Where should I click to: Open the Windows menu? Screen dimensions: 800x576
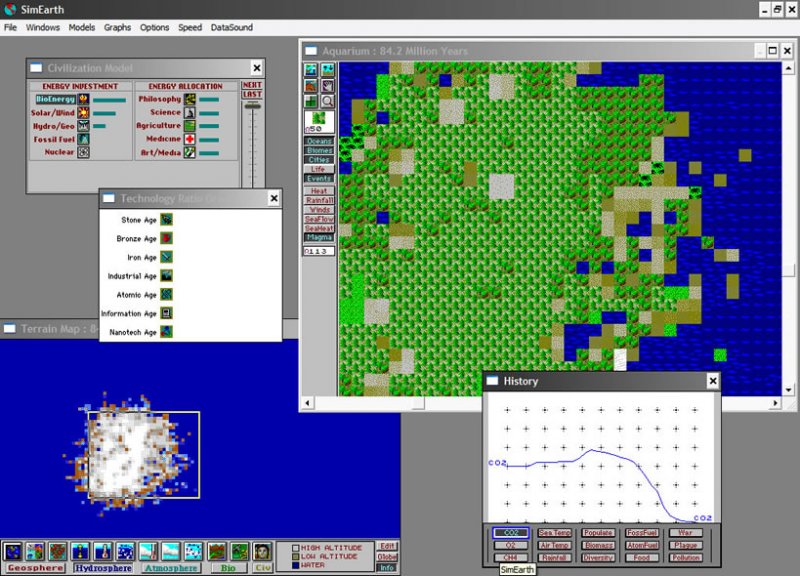tap(43, 28)
